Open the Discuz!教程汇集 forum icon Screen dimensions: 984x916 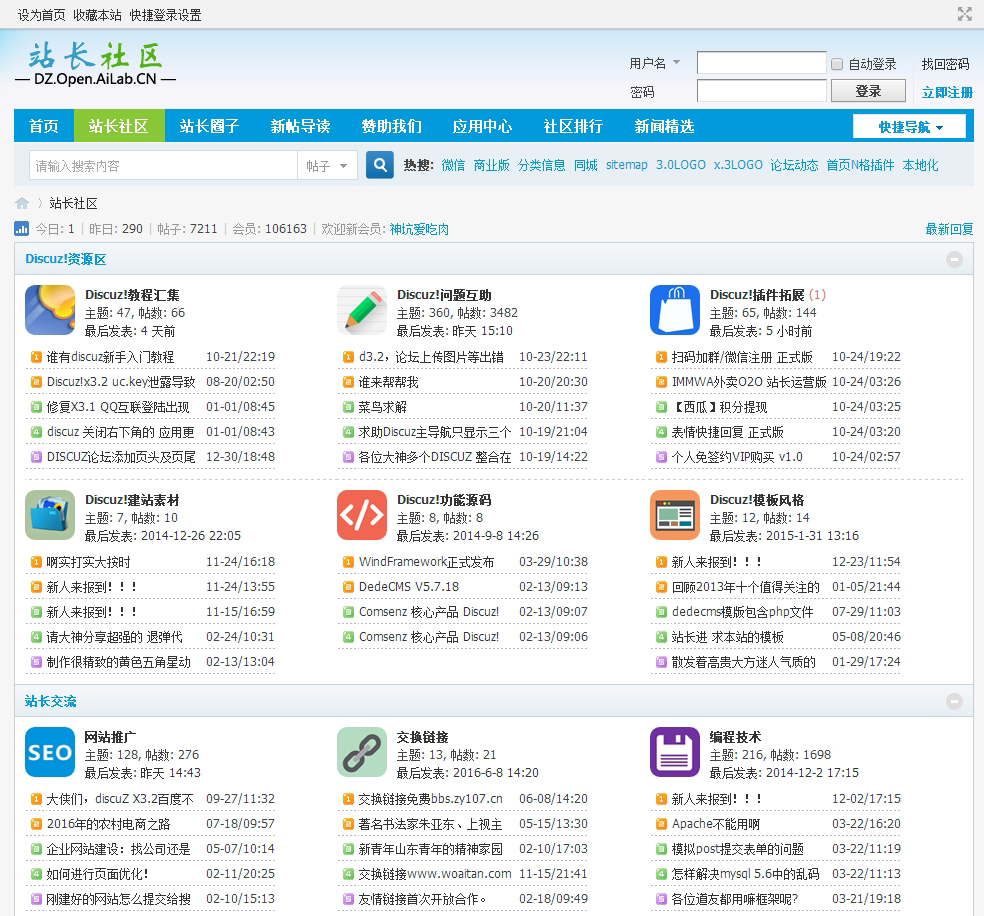pyautogui.click(x=50, y=310)
